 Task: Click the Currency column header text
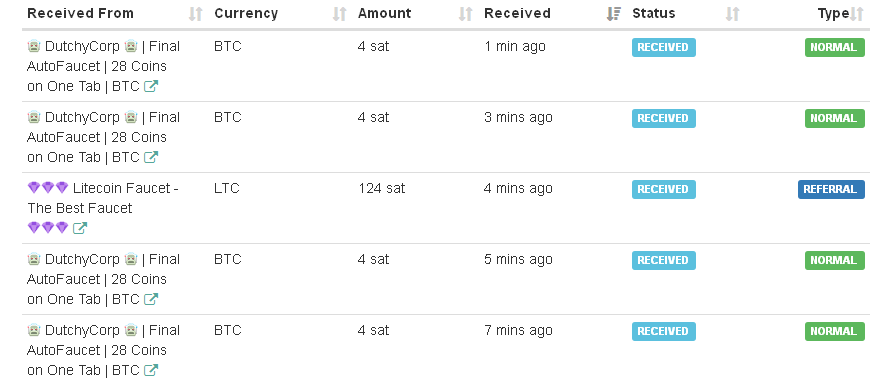pos(246,13)
